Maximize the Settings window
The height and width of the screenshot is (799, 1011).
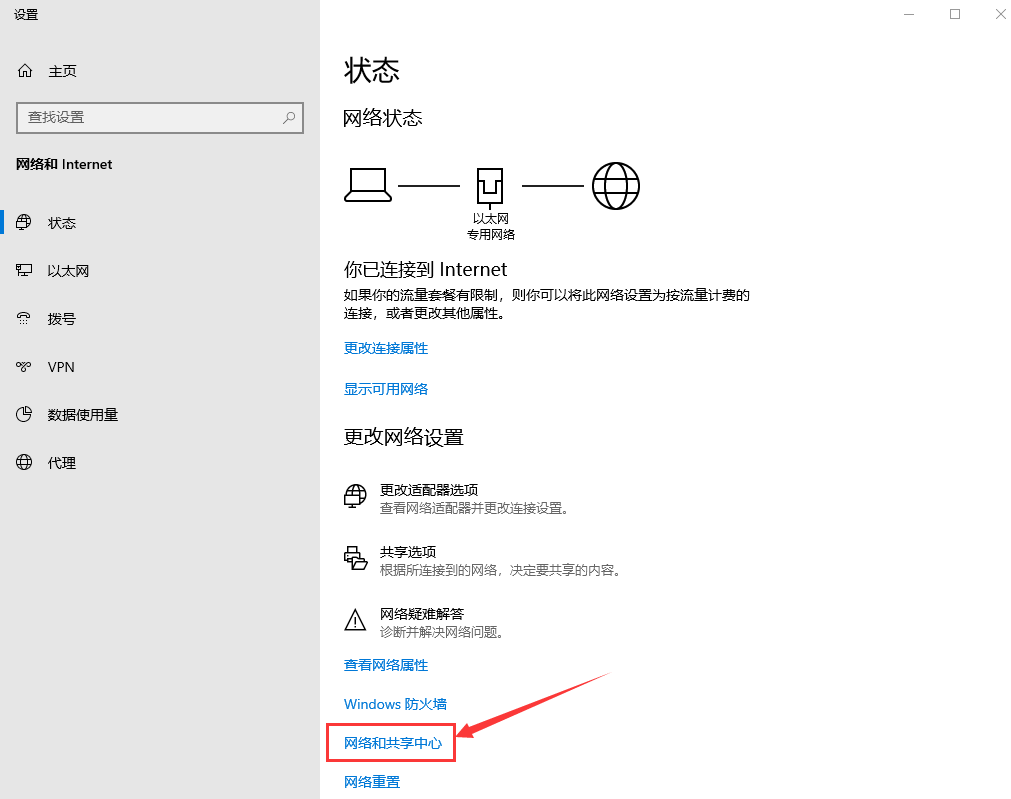pyautogui.click(x=955, y=14)
